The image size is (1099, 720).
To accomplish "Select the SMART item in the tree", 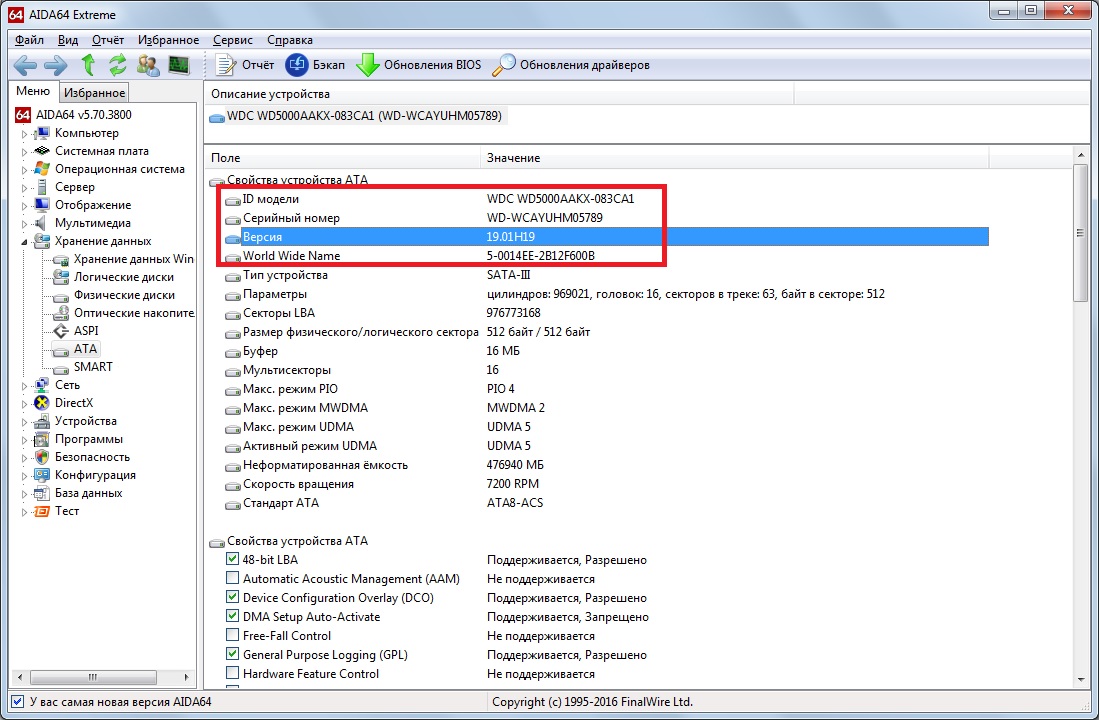I will coord(93,367).
